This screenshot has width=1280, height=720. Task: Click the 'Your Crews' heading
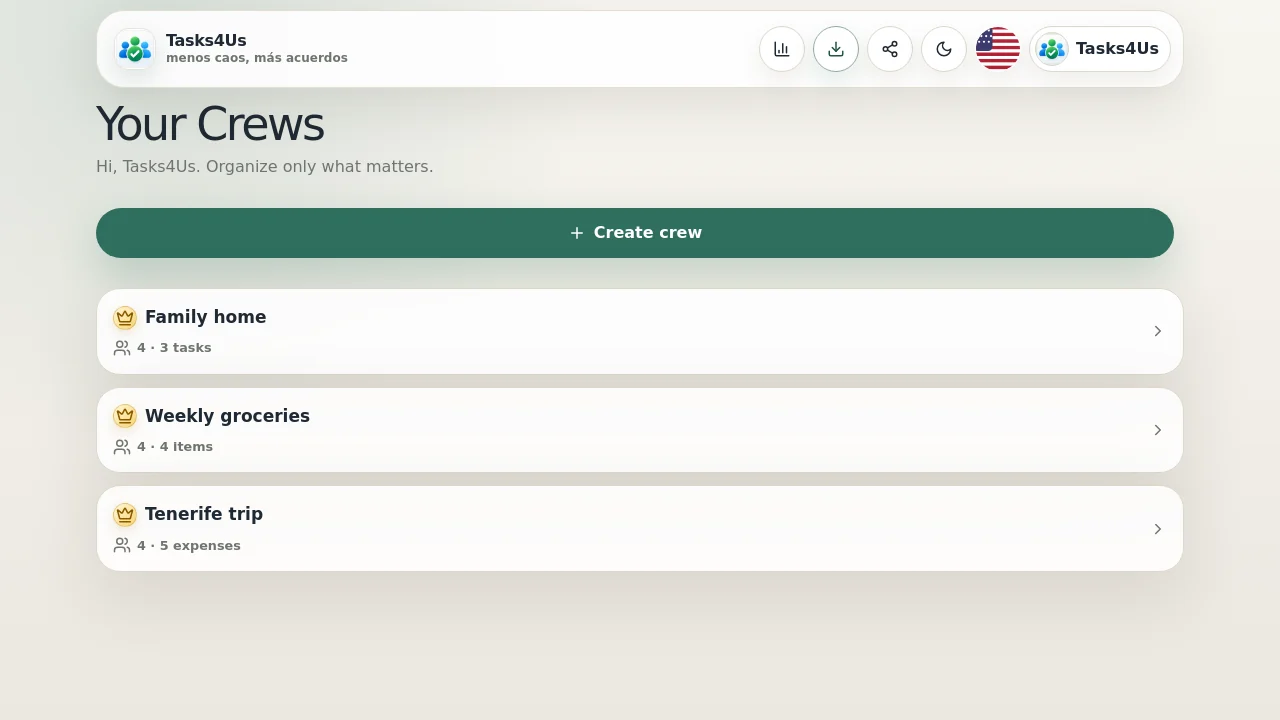coord(210,125)
